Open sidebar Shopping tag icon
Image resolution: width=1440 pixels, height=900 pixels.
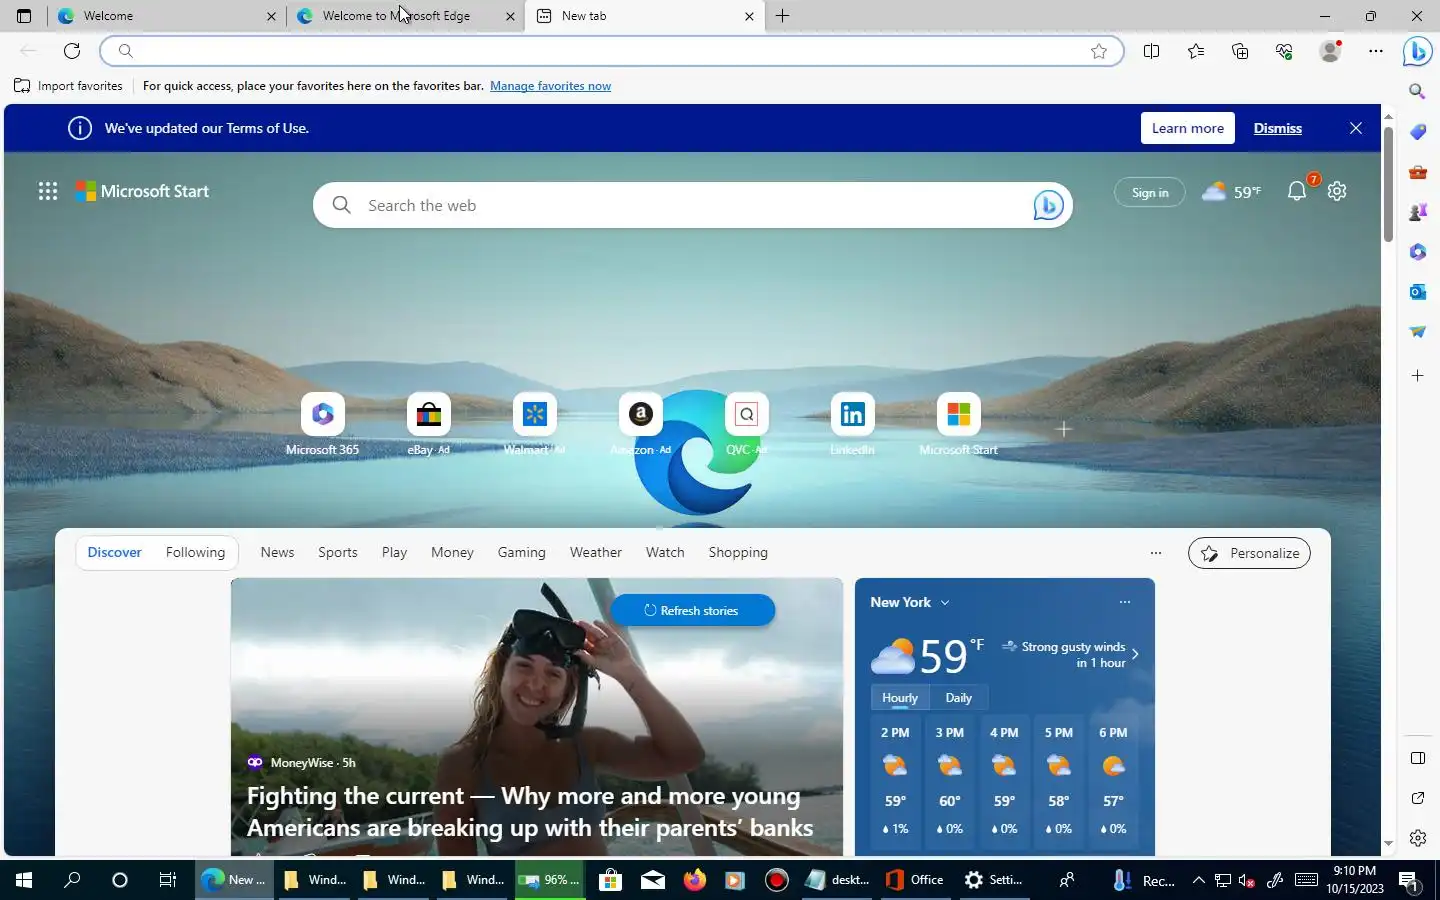click(1417, 132)
